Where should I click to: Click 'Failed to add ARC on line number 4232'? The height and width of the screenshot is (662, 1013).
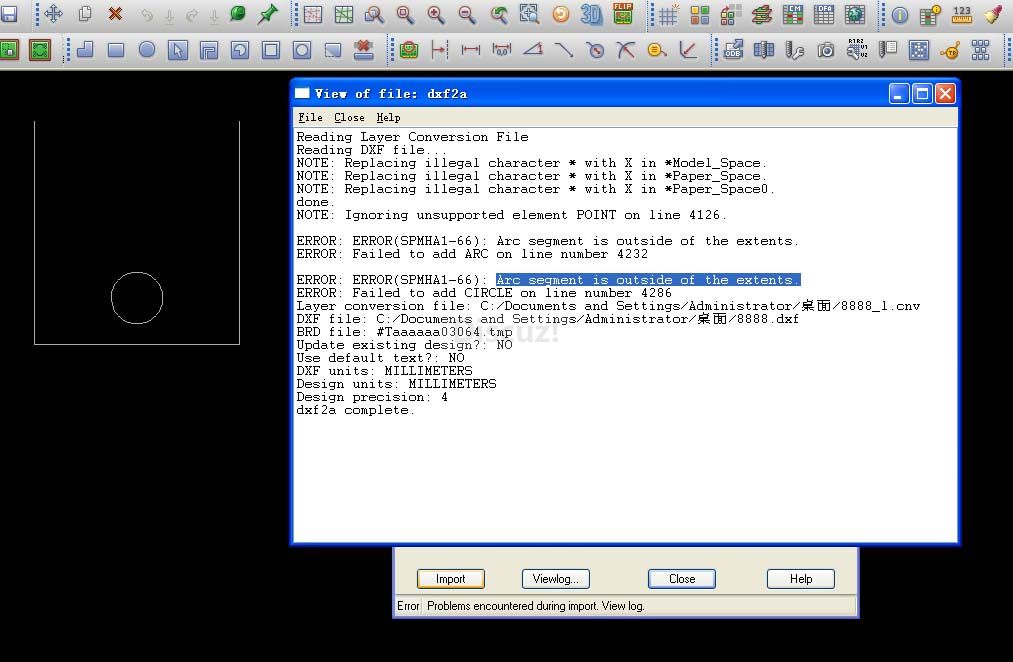pyautogui.click(x=500, y=254)
